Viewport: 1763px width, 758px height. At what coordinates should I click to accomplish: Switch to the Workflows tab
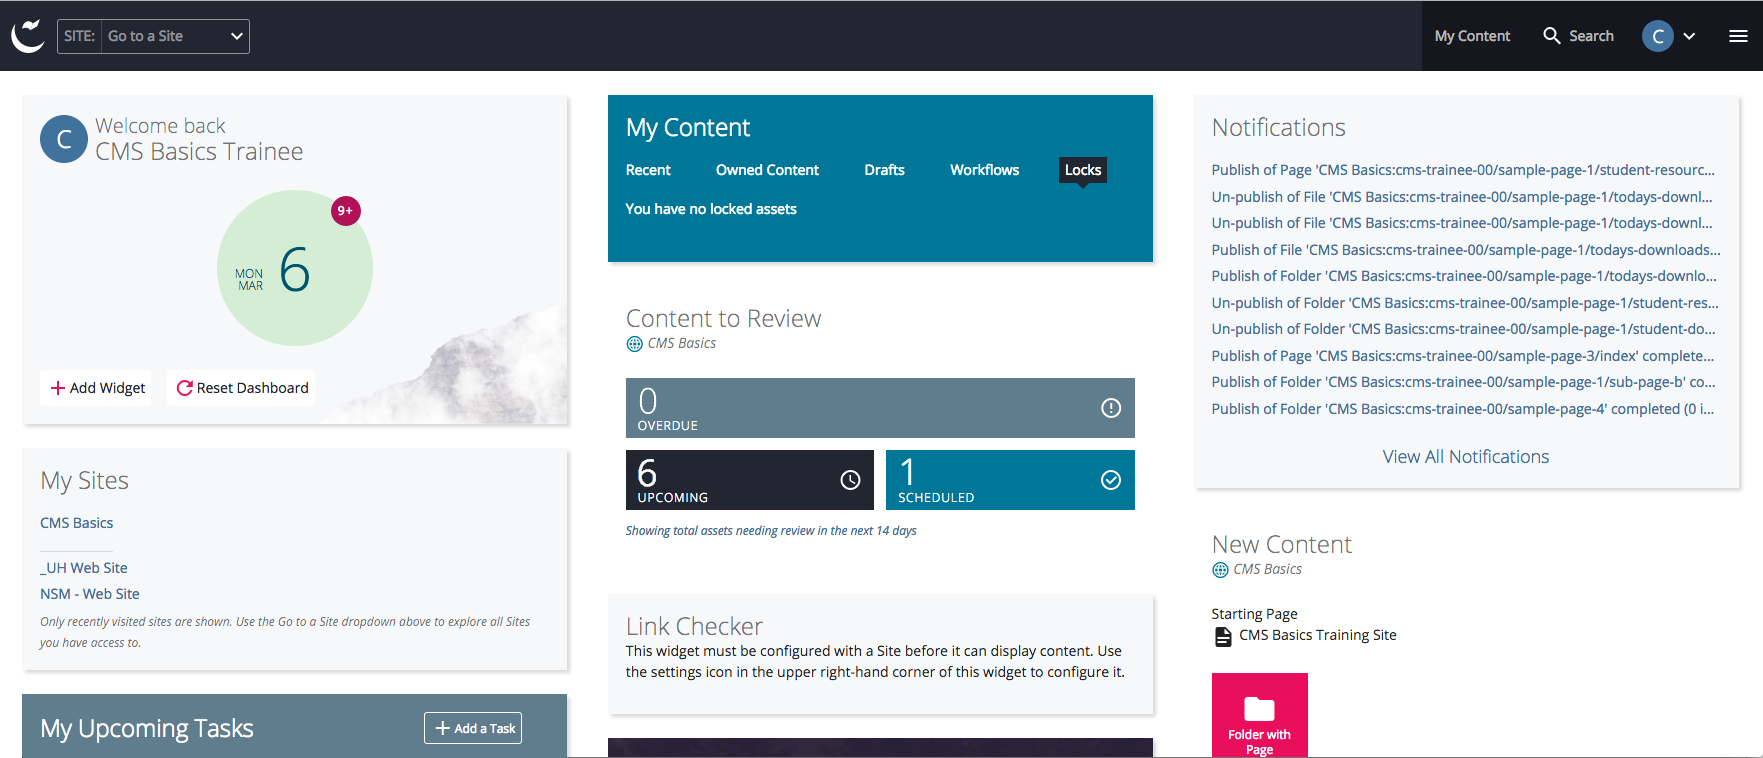pyautogui.click(x=984, y=170)
